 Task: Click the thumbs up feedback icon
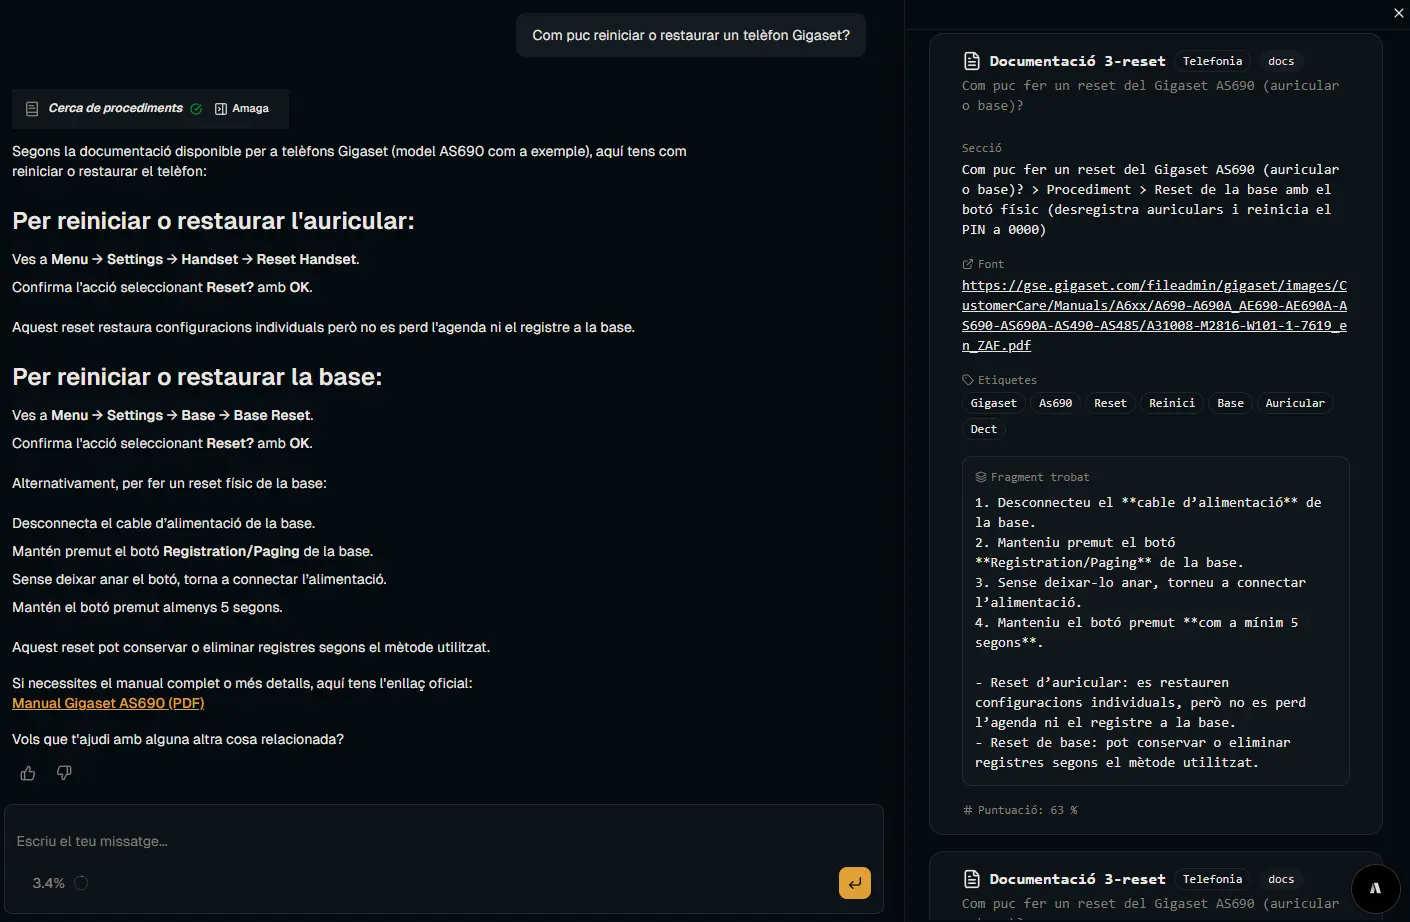coord(28,773)
